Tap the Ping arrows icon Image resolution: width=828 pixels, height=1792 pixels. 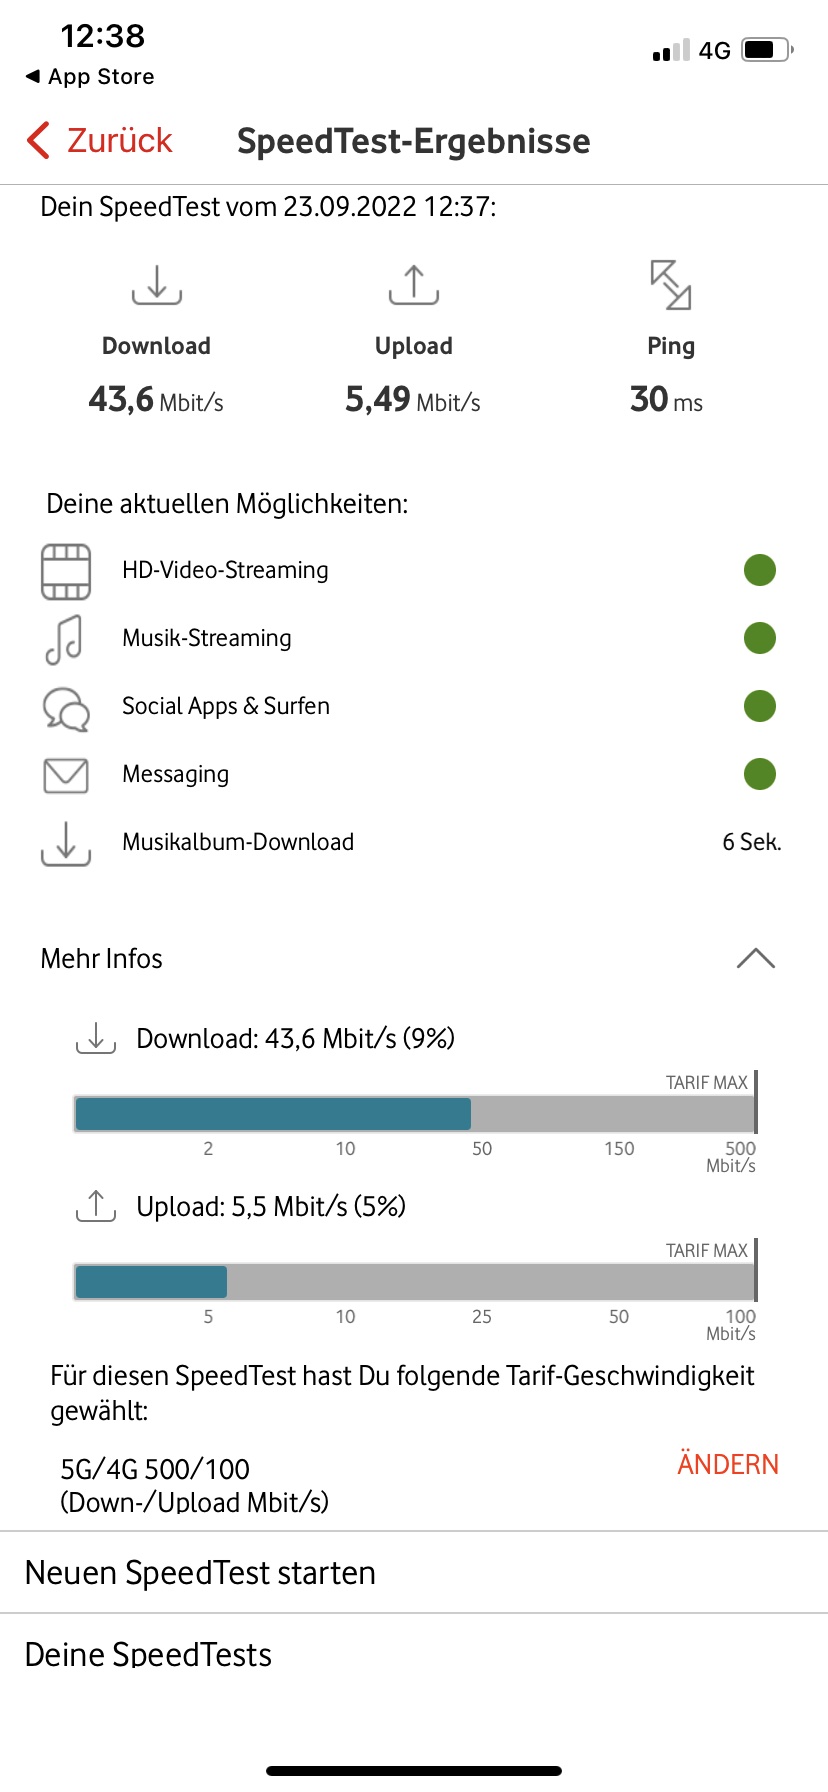(x=670, y=284)
